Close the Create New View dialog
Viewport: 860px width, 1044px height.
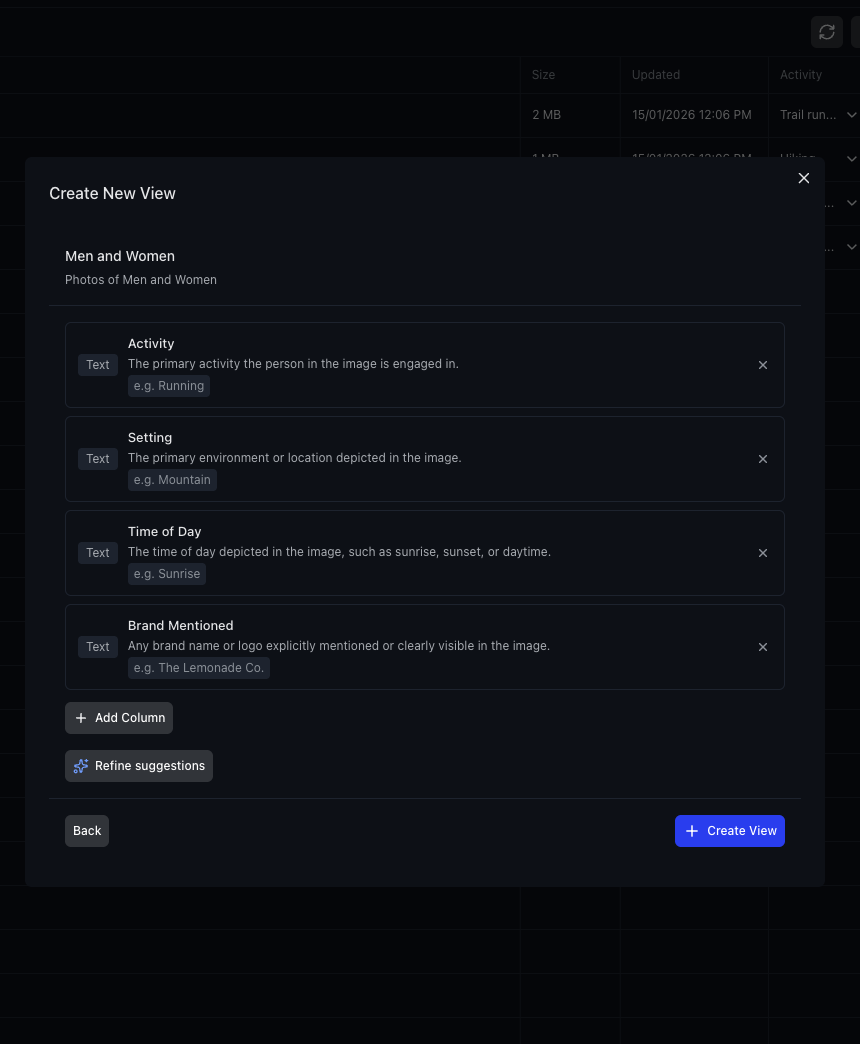click(x=803, y=178)
